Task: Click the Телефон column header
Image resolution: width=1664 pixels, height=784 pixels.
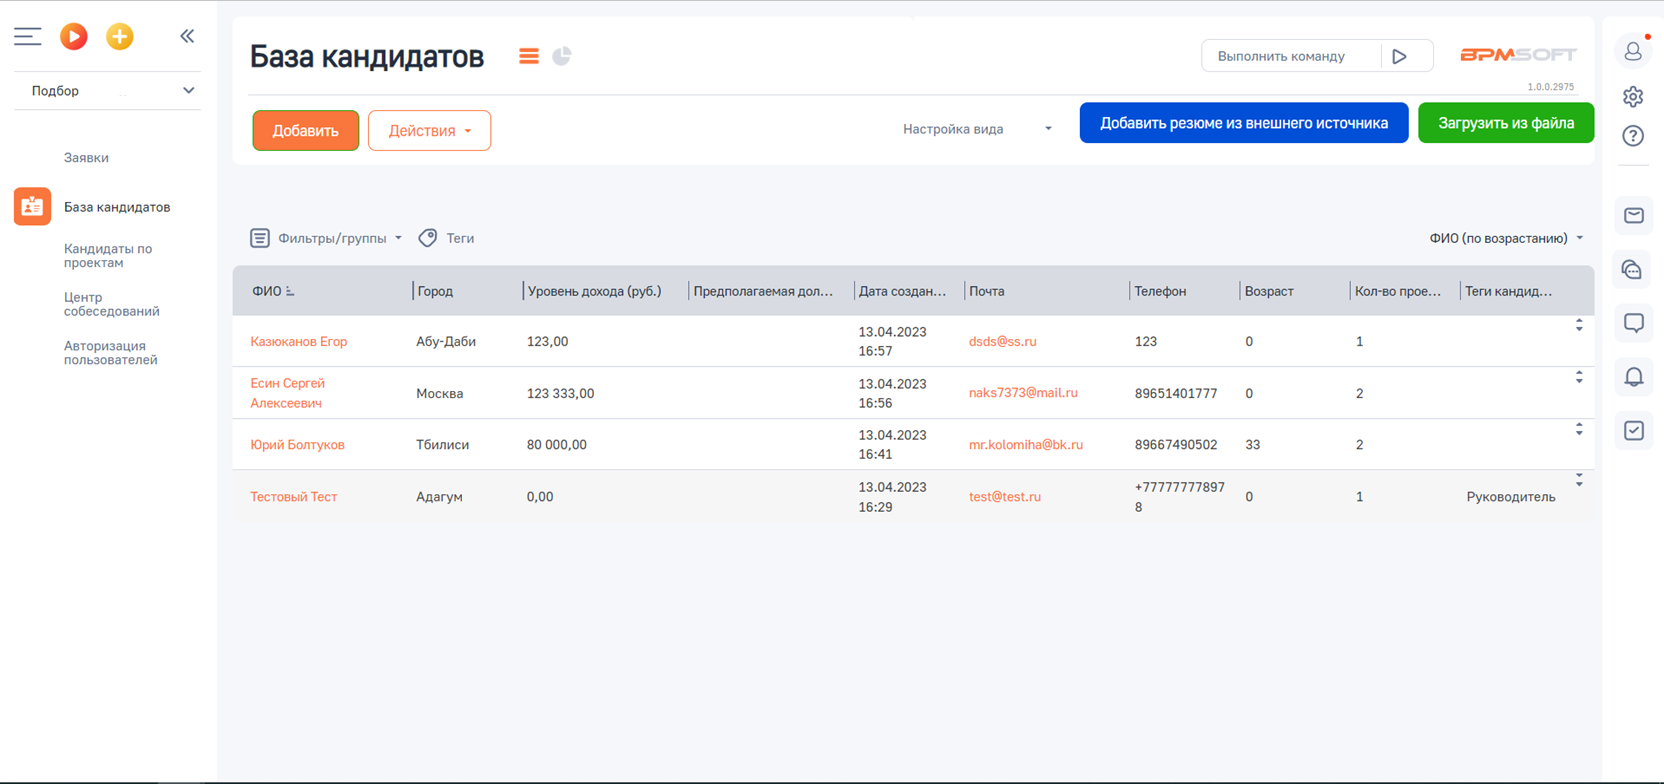Action: (x=1160, y=291)
